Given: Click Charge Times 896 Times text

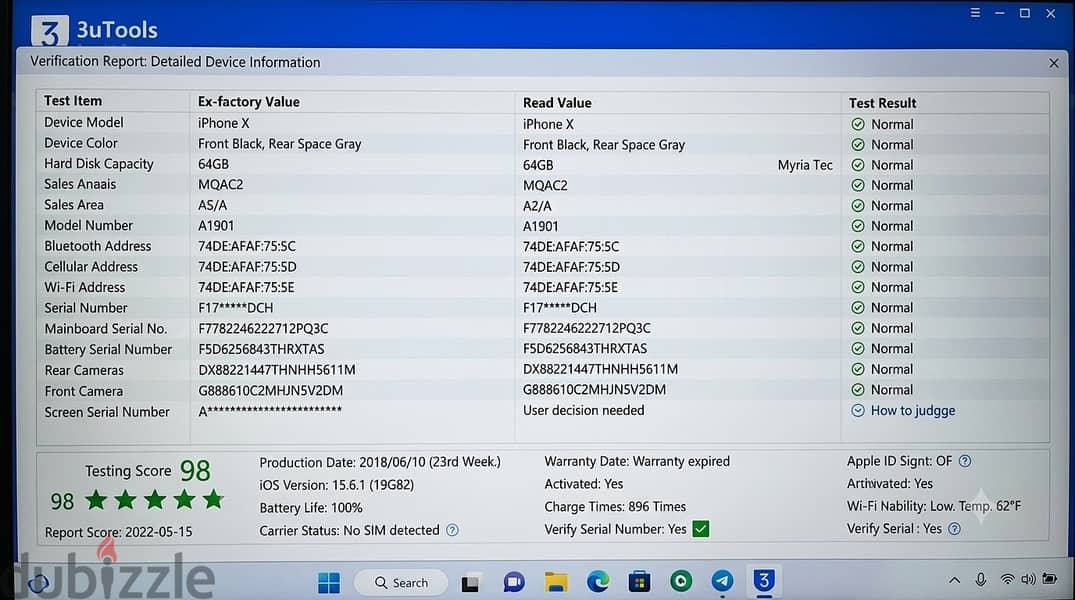Looking at the screenshot, I should coord(615,507).
